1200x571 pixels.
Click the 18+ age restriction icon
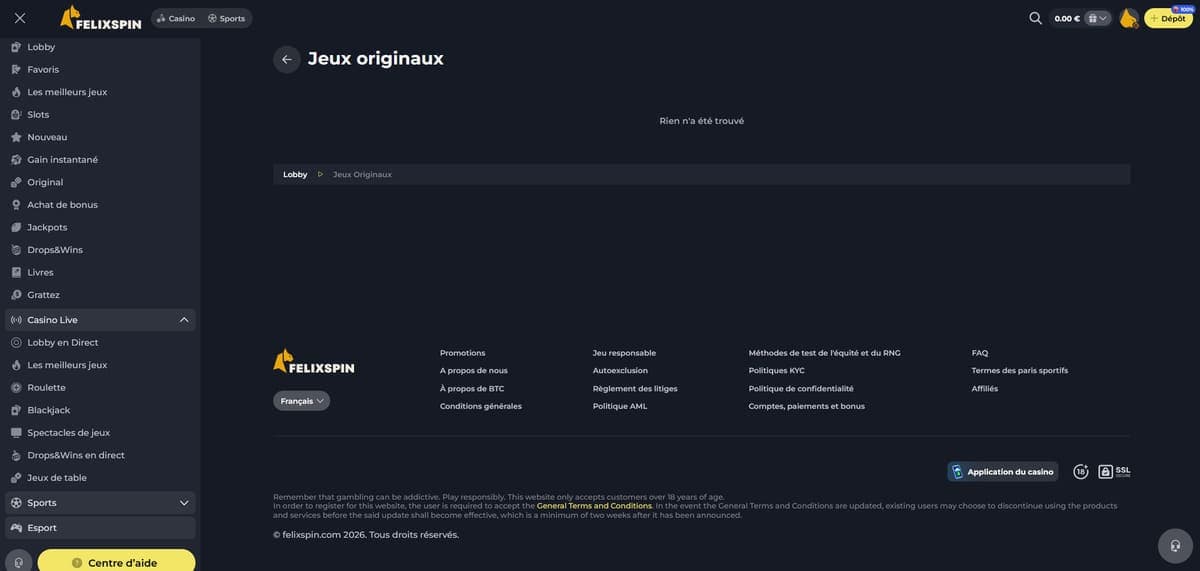pyautogui.click(x=1081, y=471)
